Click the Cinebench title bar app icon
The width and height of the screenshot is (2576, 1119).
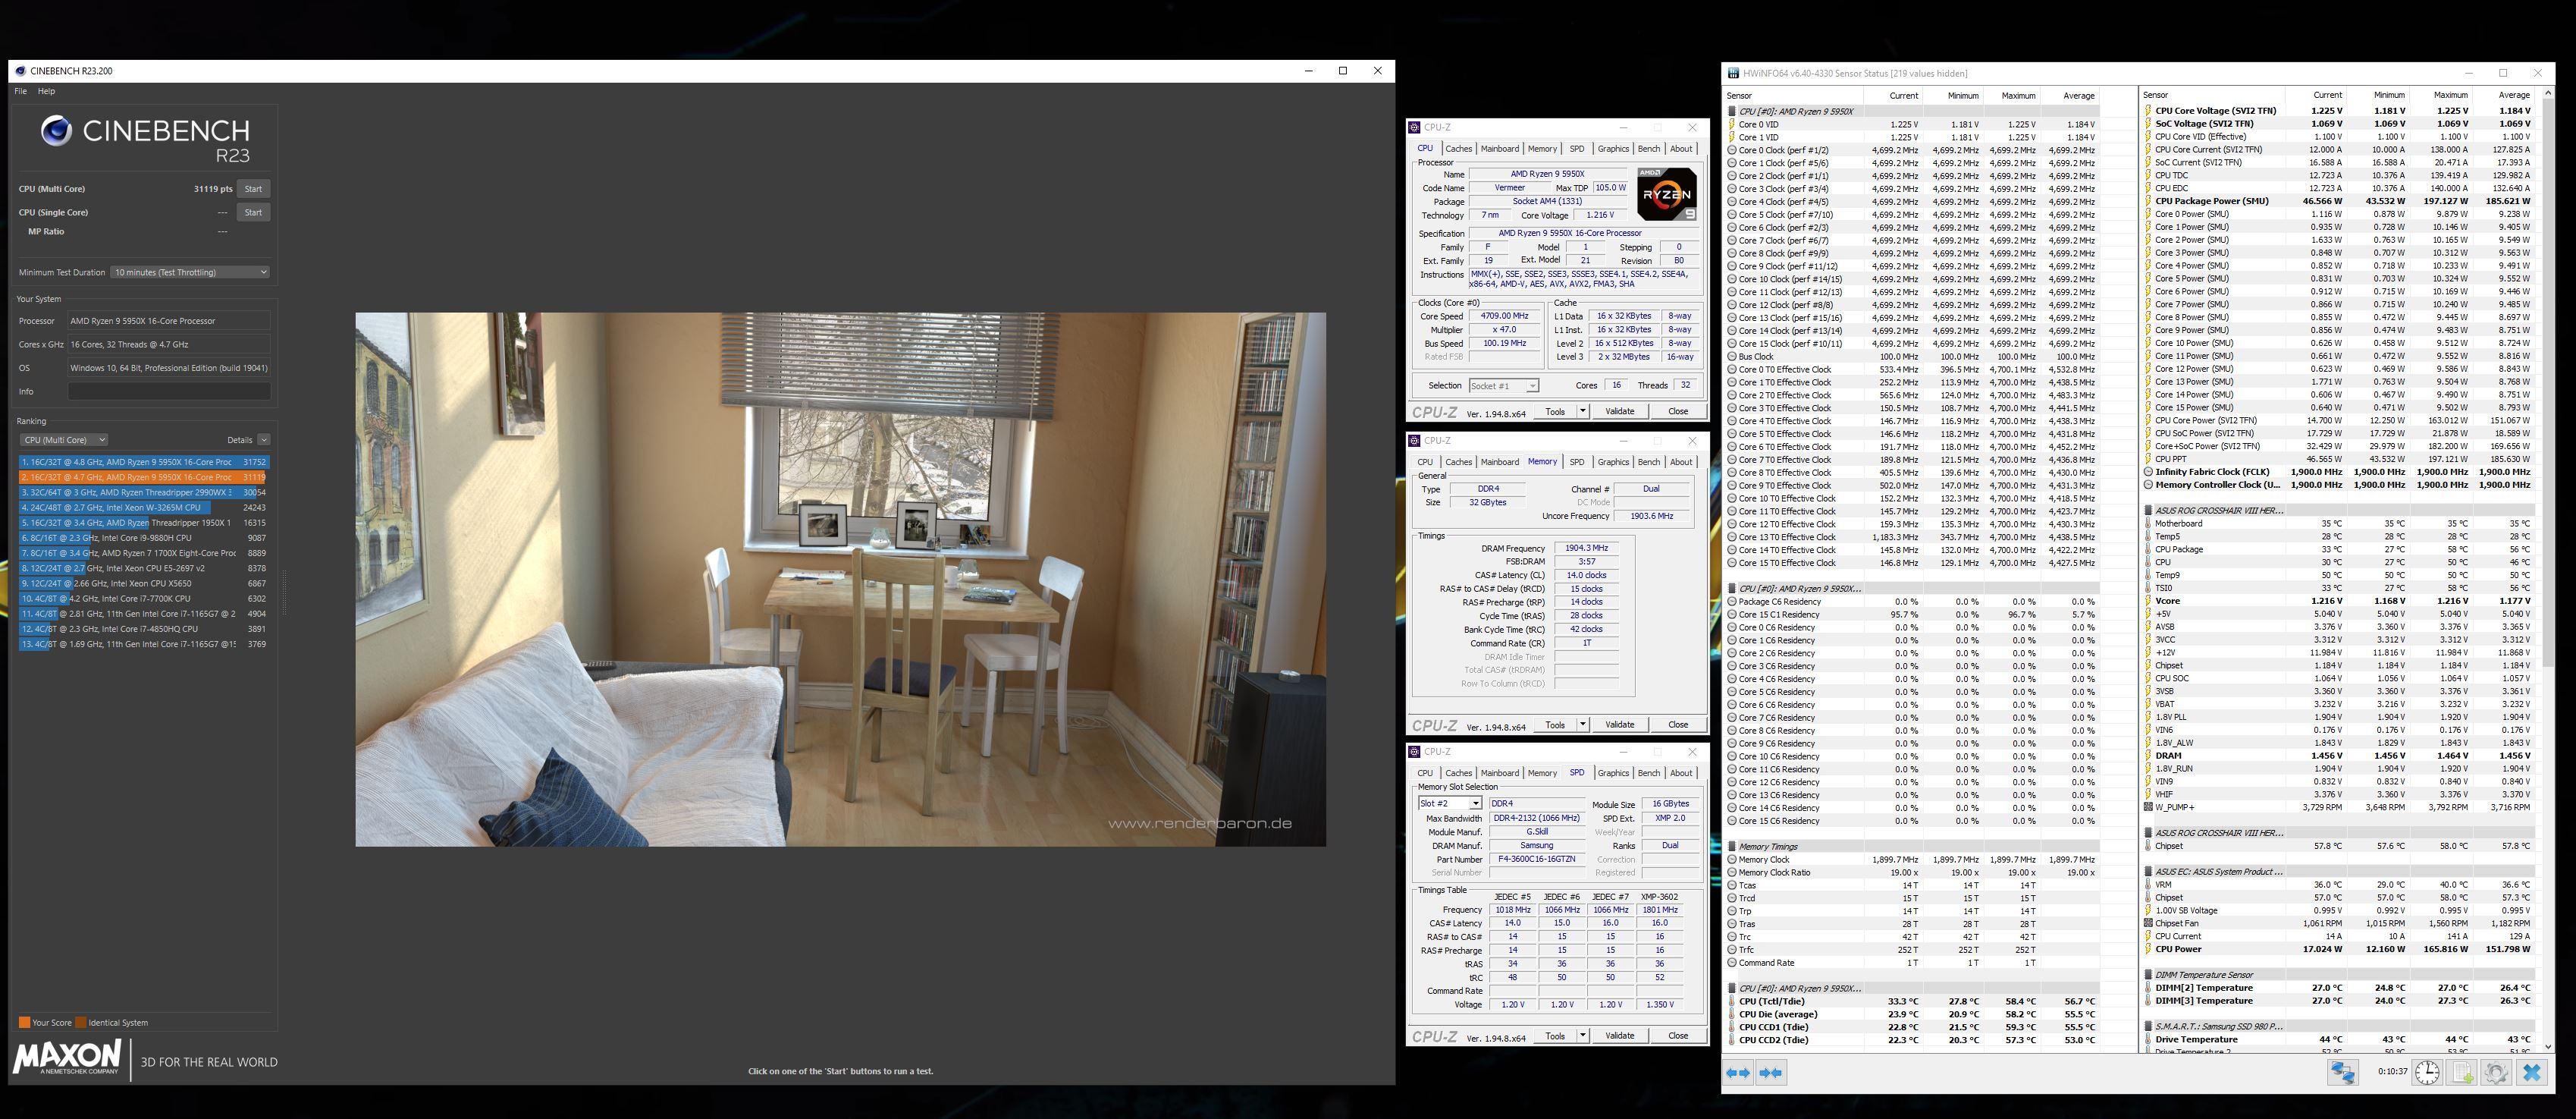[x=21, y=71]
